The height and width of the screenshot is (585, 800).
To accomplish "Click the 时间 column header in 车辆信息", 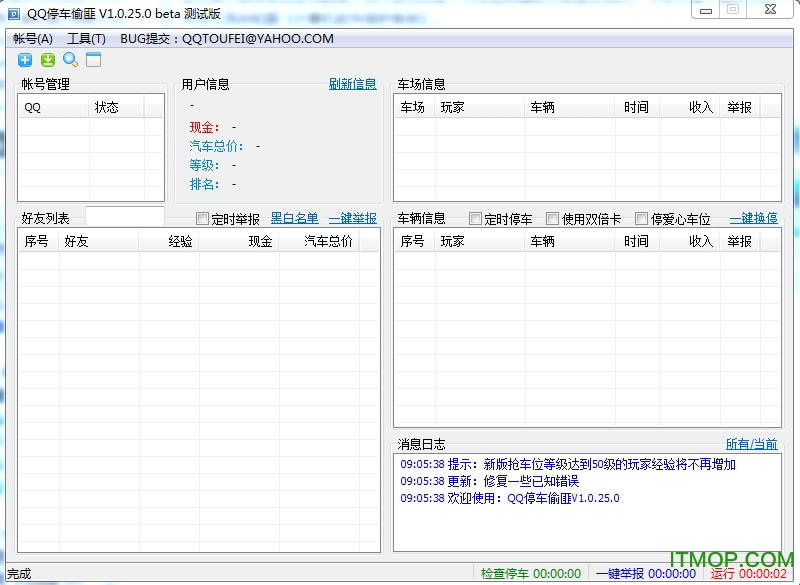I will point(637,242).
